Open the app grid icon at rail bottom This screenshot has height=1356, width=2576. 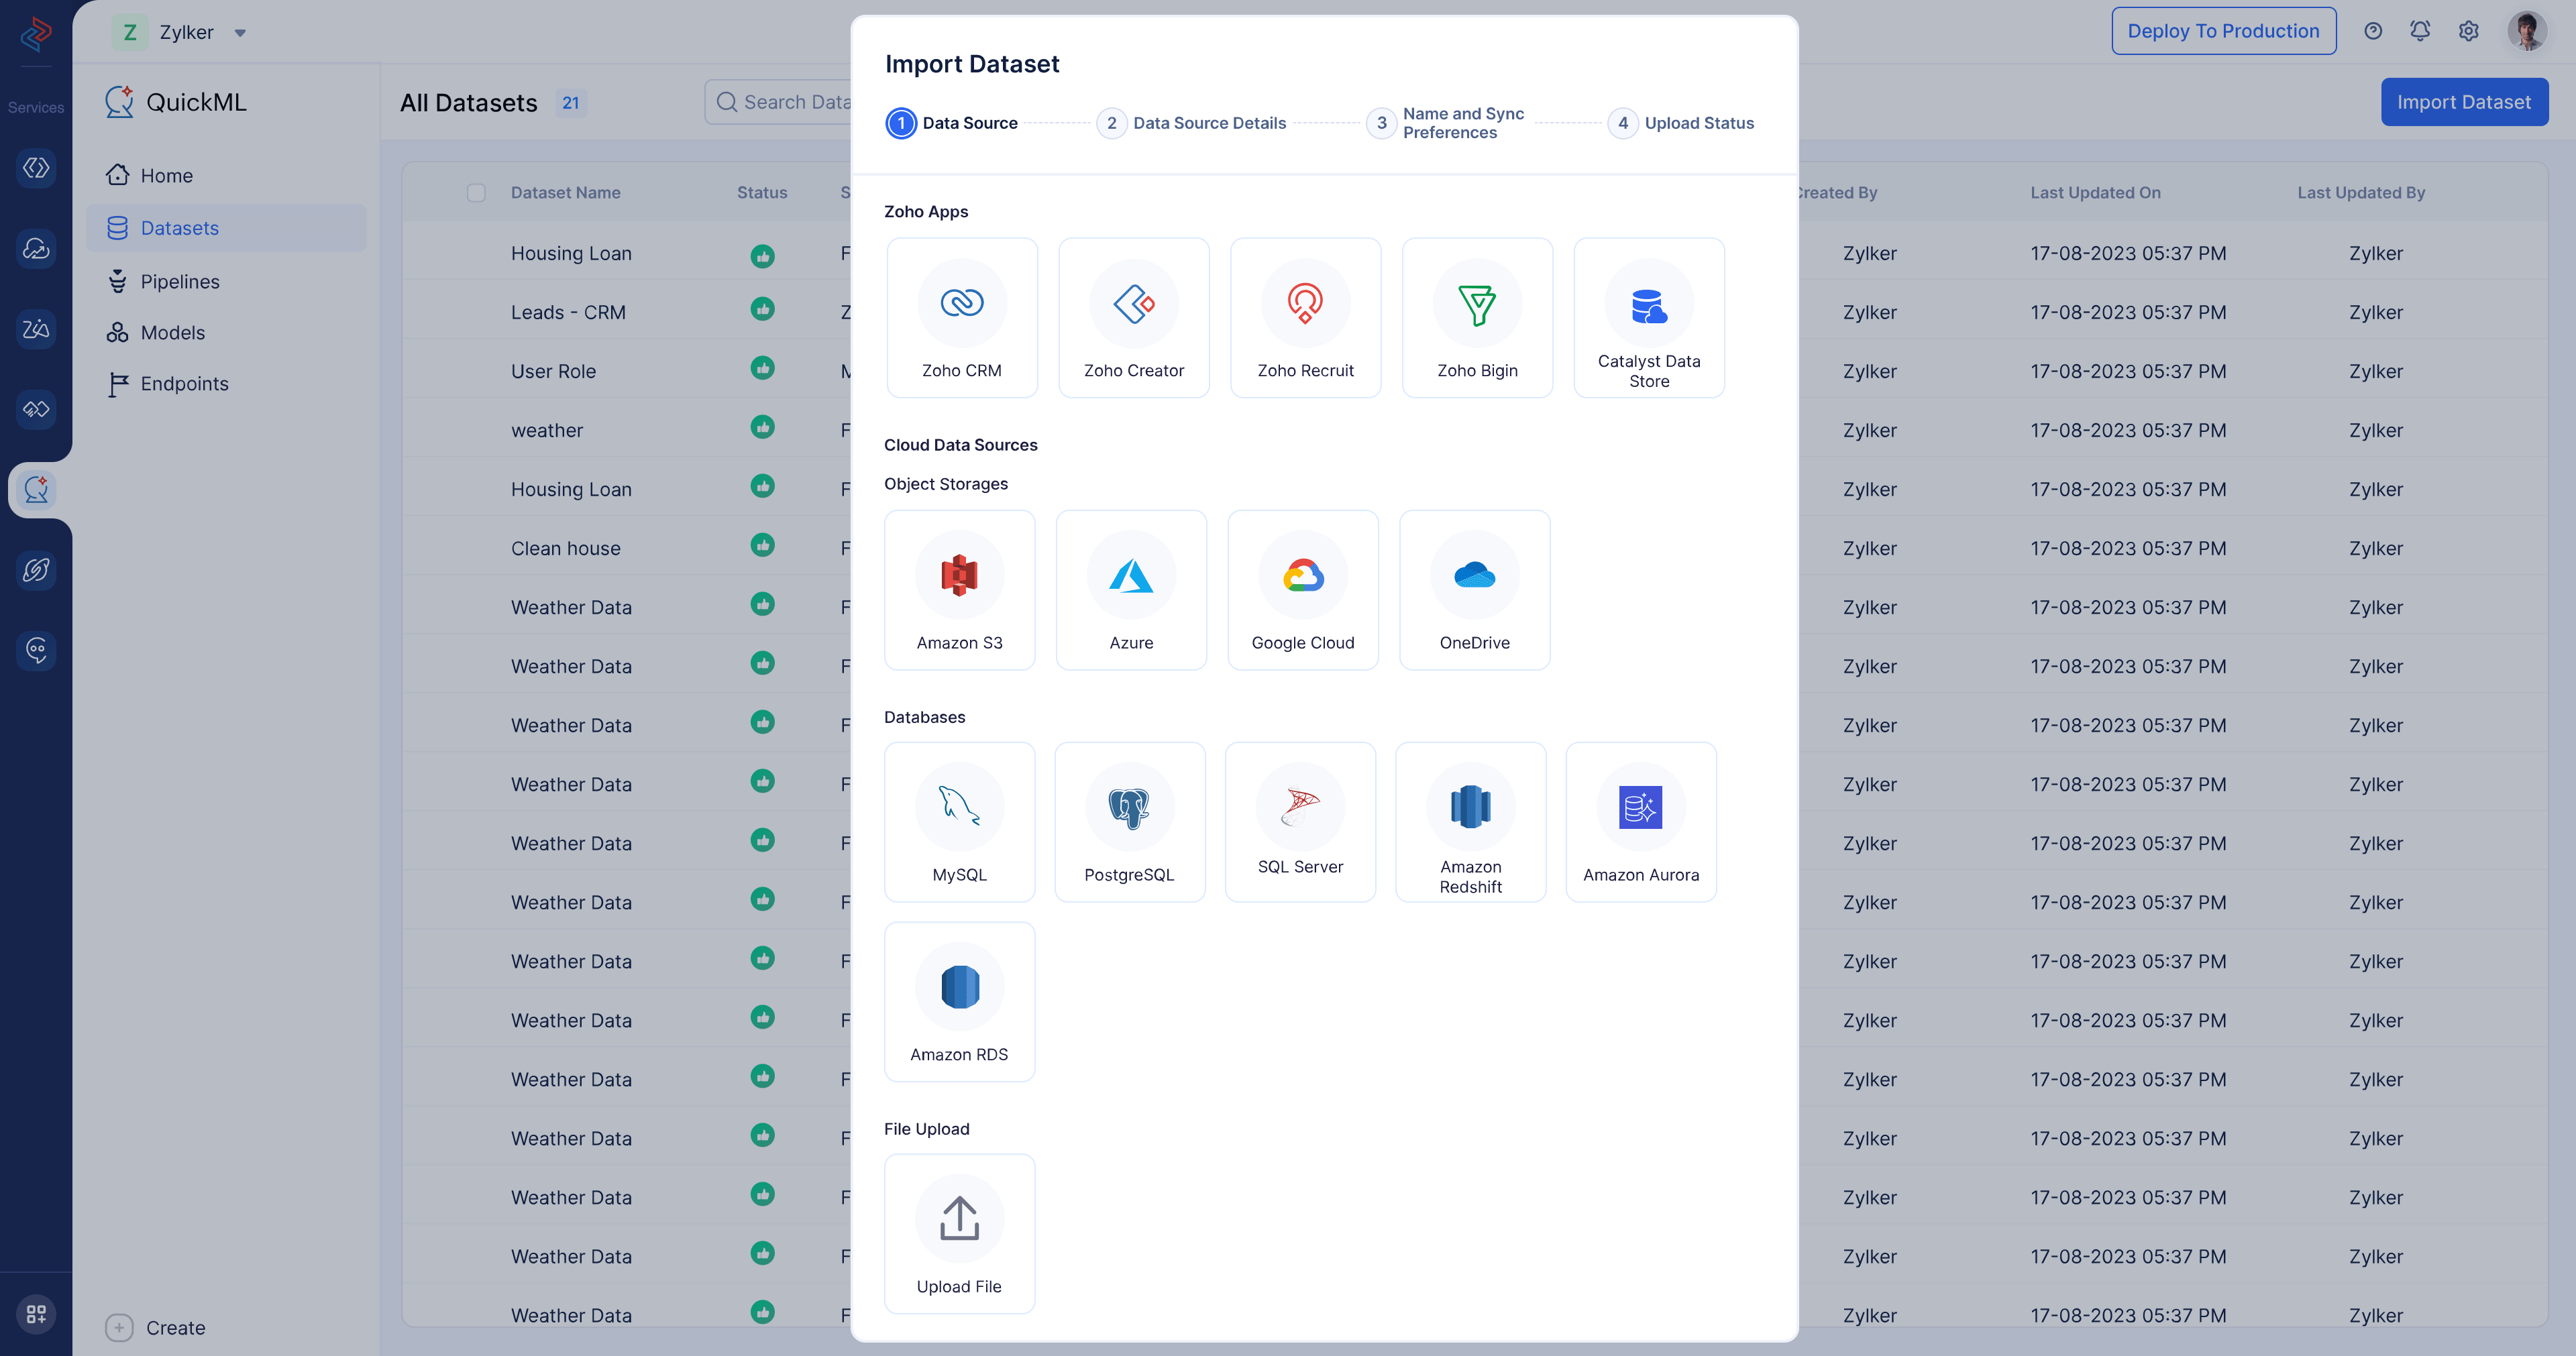click(x=36, y=1314)
